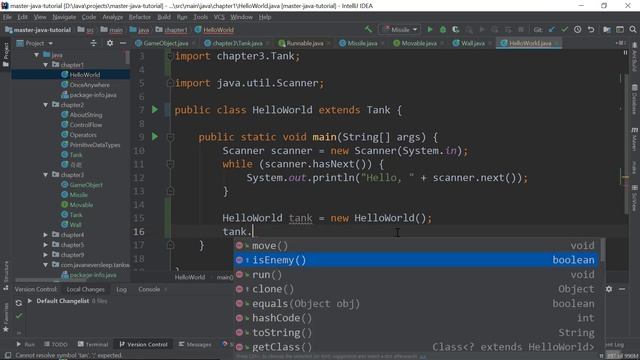640x360 pixels.
Task: Open the Navigate menu
Action: (x=64, y=17)
